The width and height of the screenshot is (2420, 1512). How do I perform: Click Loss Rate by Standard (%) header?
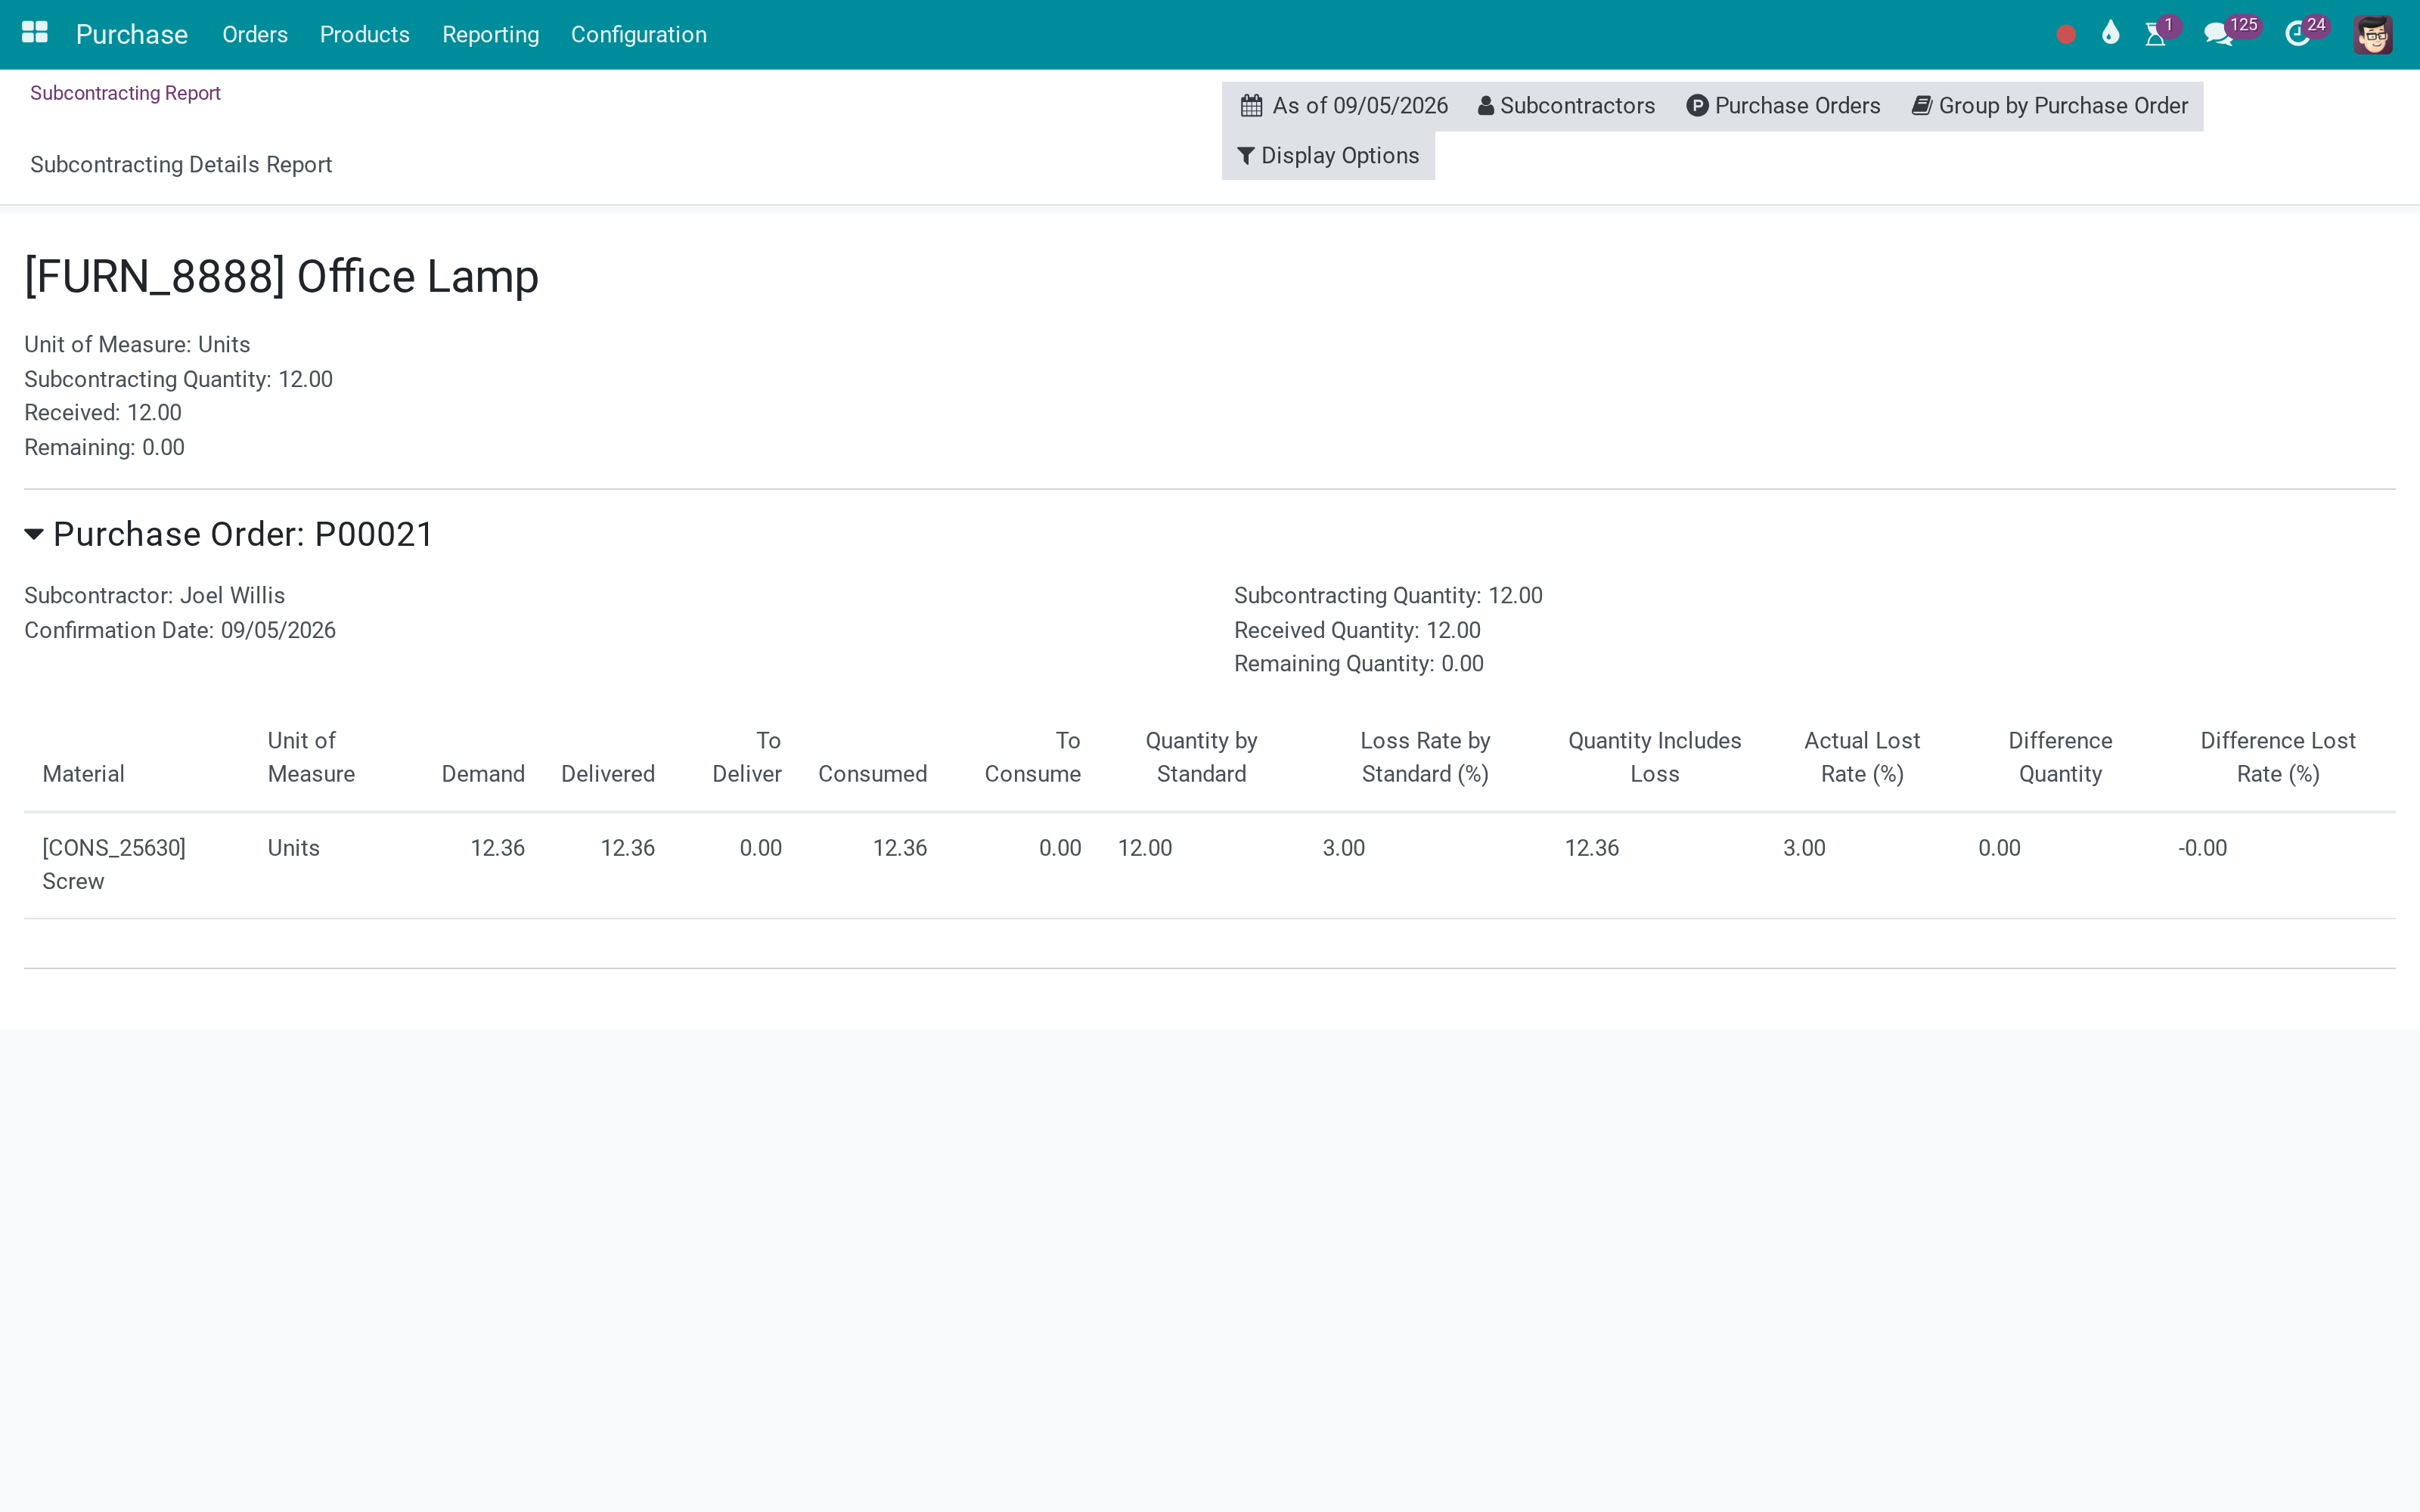1425,757
